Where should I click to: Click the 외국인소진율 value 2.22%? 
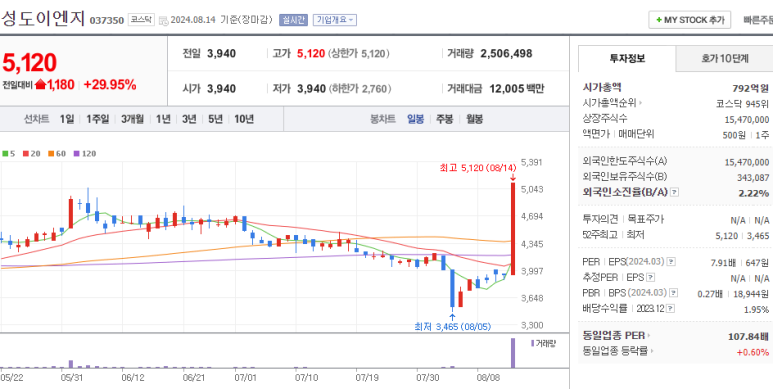coord(753,193)
